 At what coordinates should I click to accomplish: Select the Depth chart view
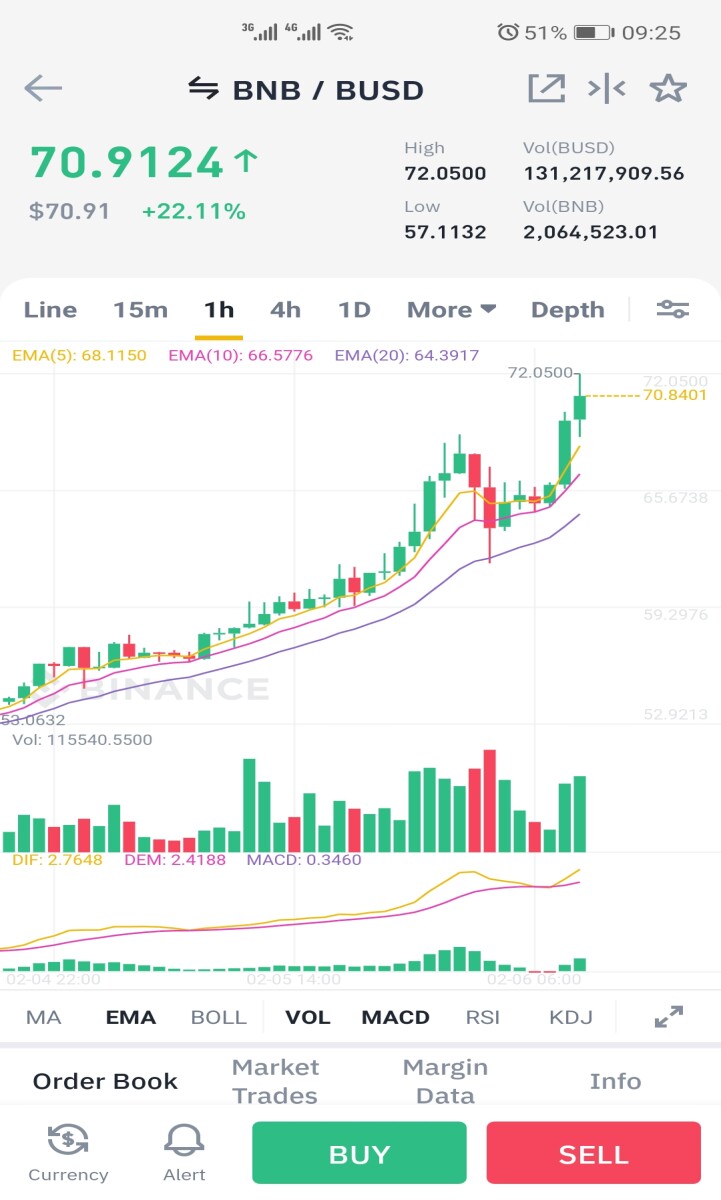tap(567, 310)
